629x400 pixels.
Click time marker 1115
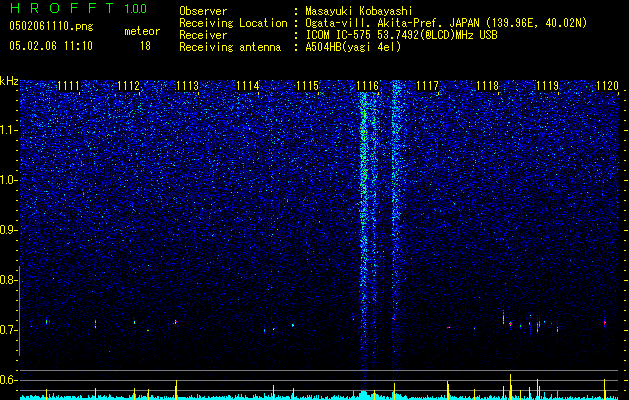click(x=308, y=86)
